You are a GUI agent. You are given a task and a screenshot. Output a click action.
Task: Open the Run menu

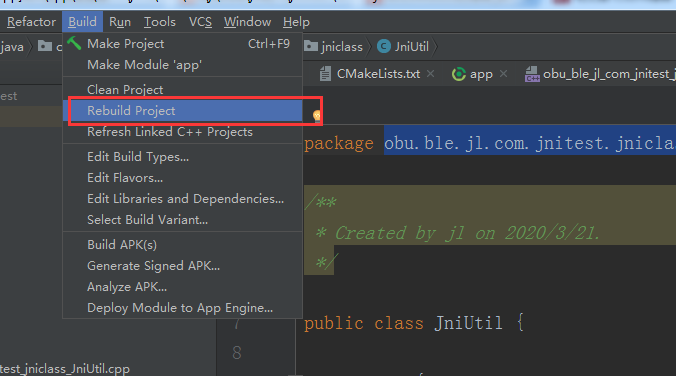[x=120, y=22]
